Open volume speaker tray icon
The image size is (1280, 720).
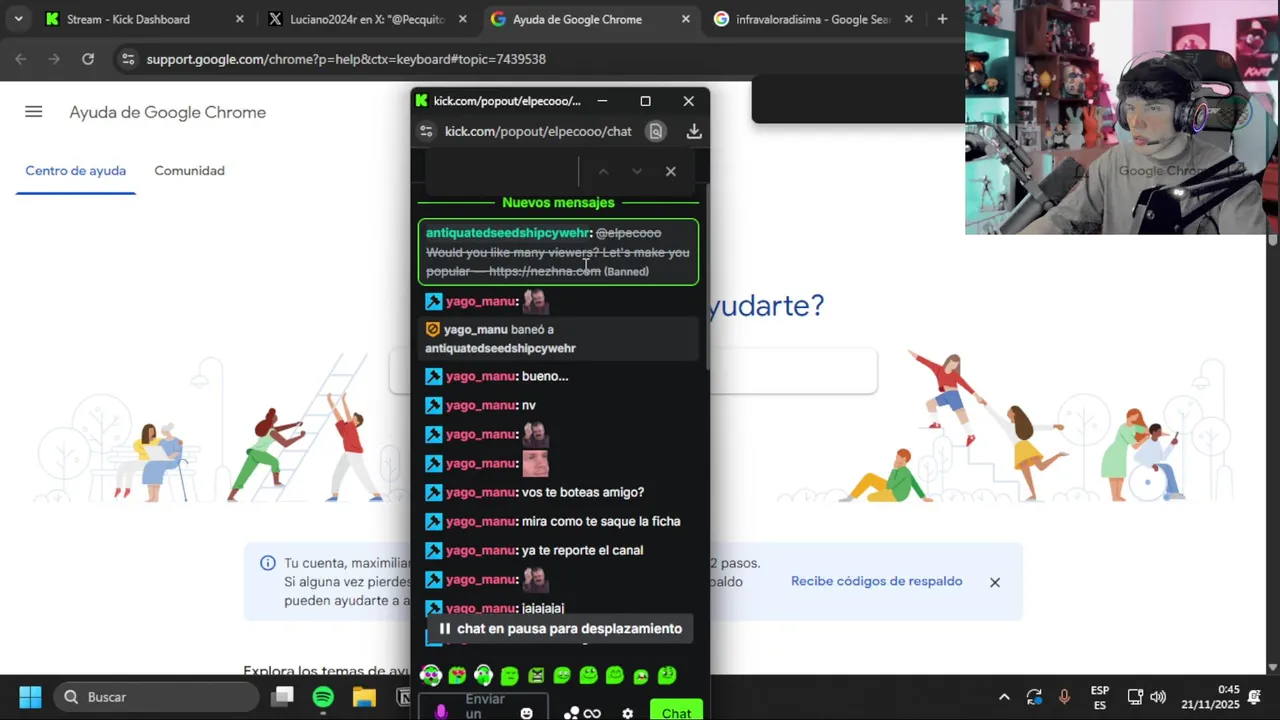point(1158,697)
